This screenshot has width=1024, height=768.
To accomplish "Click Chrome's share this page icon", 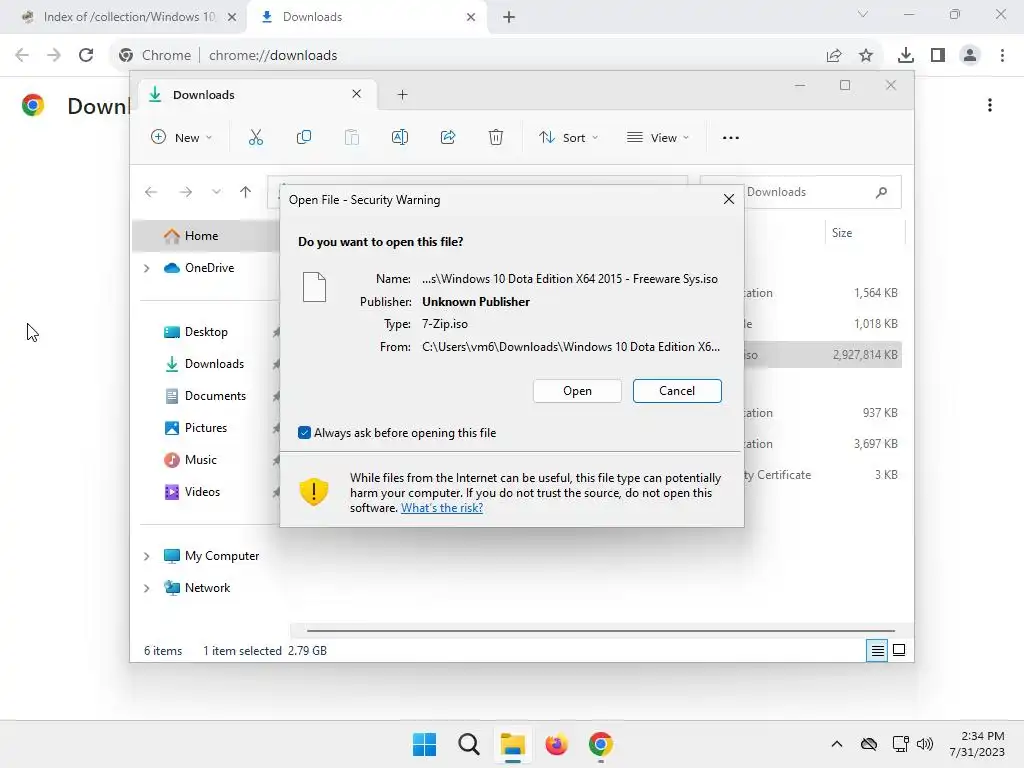I will pyautogui.click(x=834, y=56).
